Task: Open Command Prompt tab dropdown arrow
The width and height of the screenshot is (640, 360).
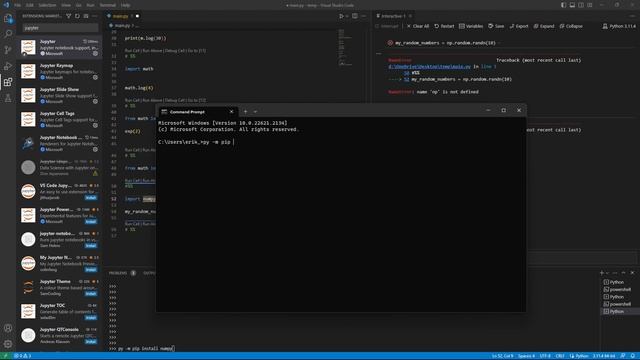Action: [256, 111]
